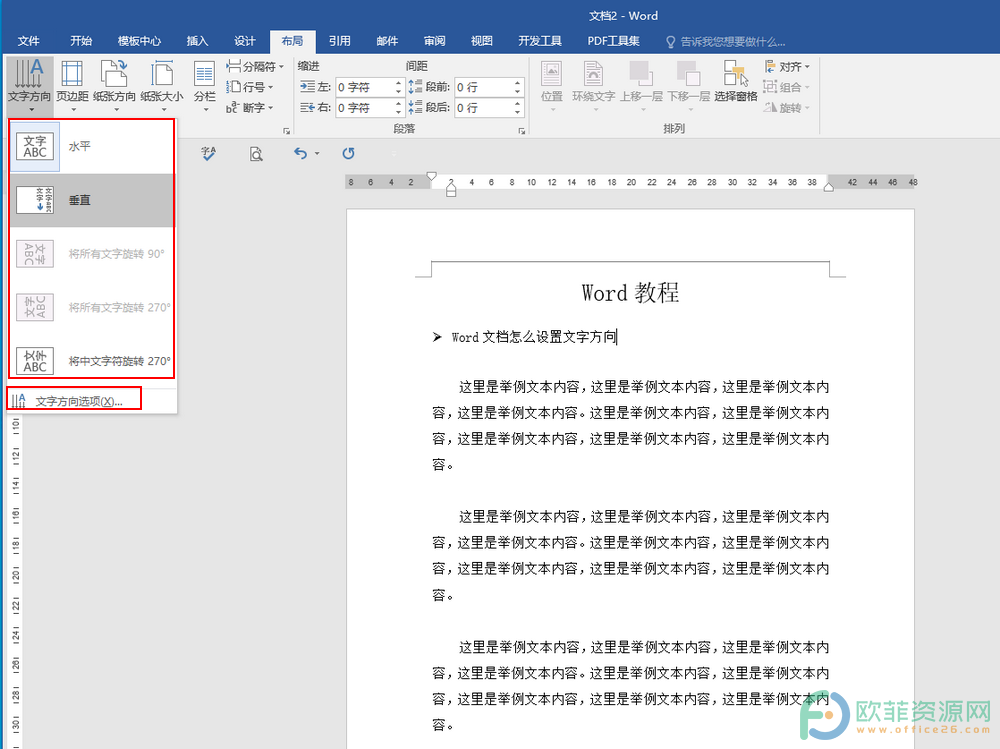Screen dimensions: 1000x749
Task: Open the Hyphenation (断字) dropdown
Action: point(250,107)
